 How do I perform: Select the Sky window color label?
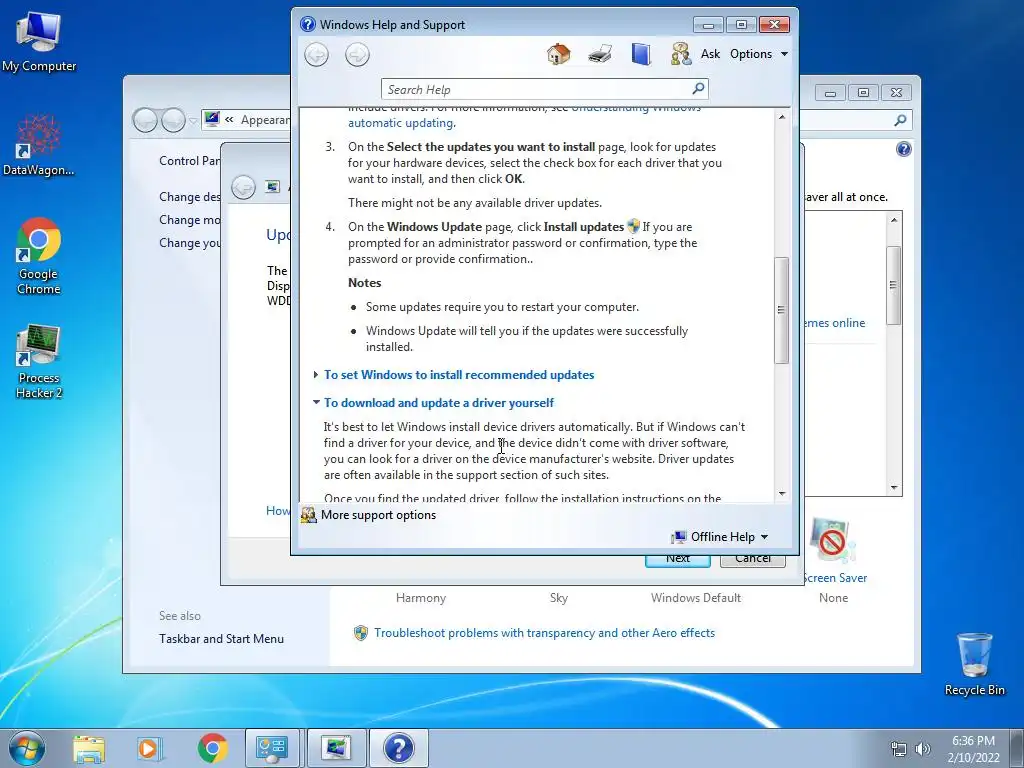559,598
